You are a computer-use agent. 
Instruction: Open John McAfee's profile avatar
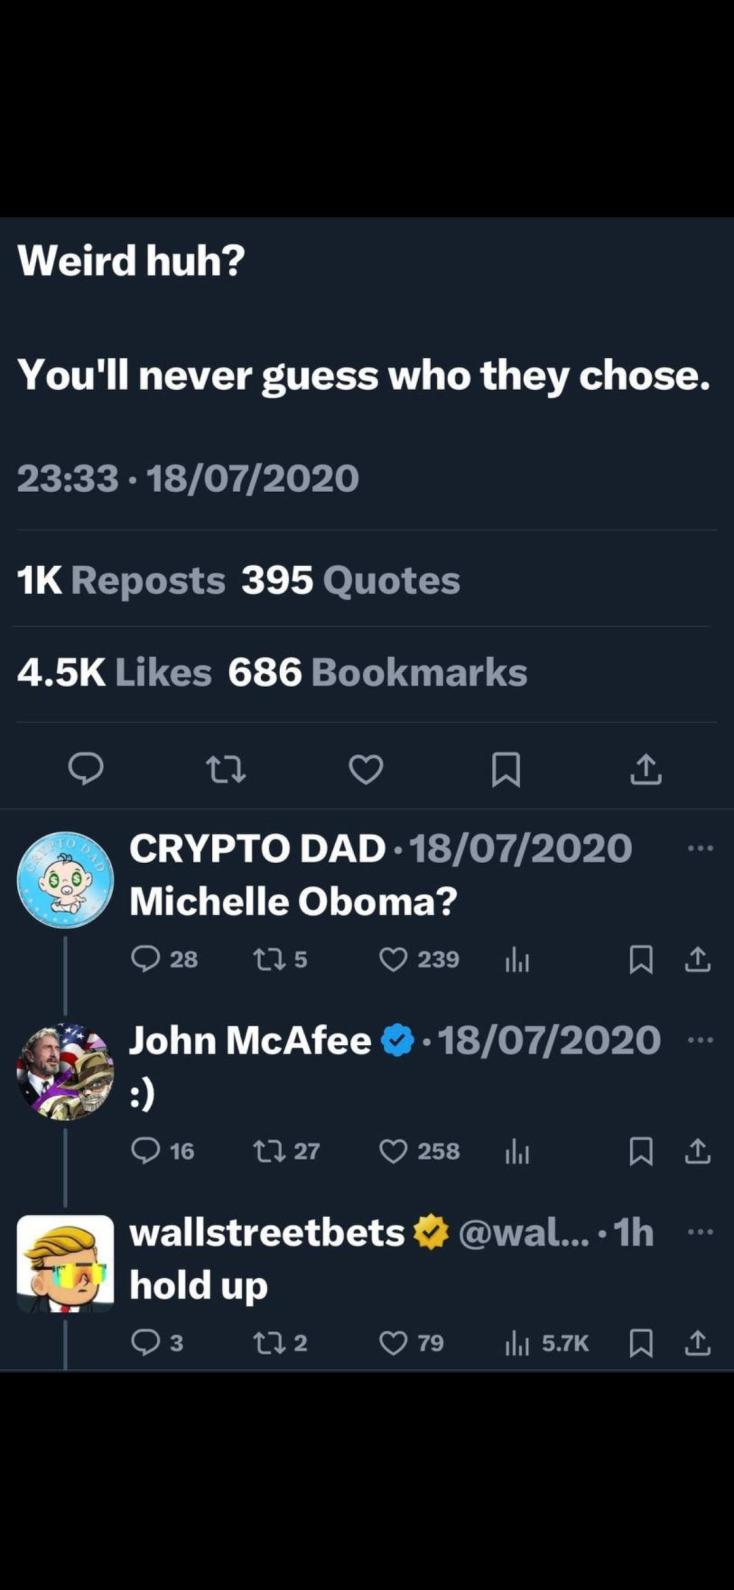click(66, 1072)
